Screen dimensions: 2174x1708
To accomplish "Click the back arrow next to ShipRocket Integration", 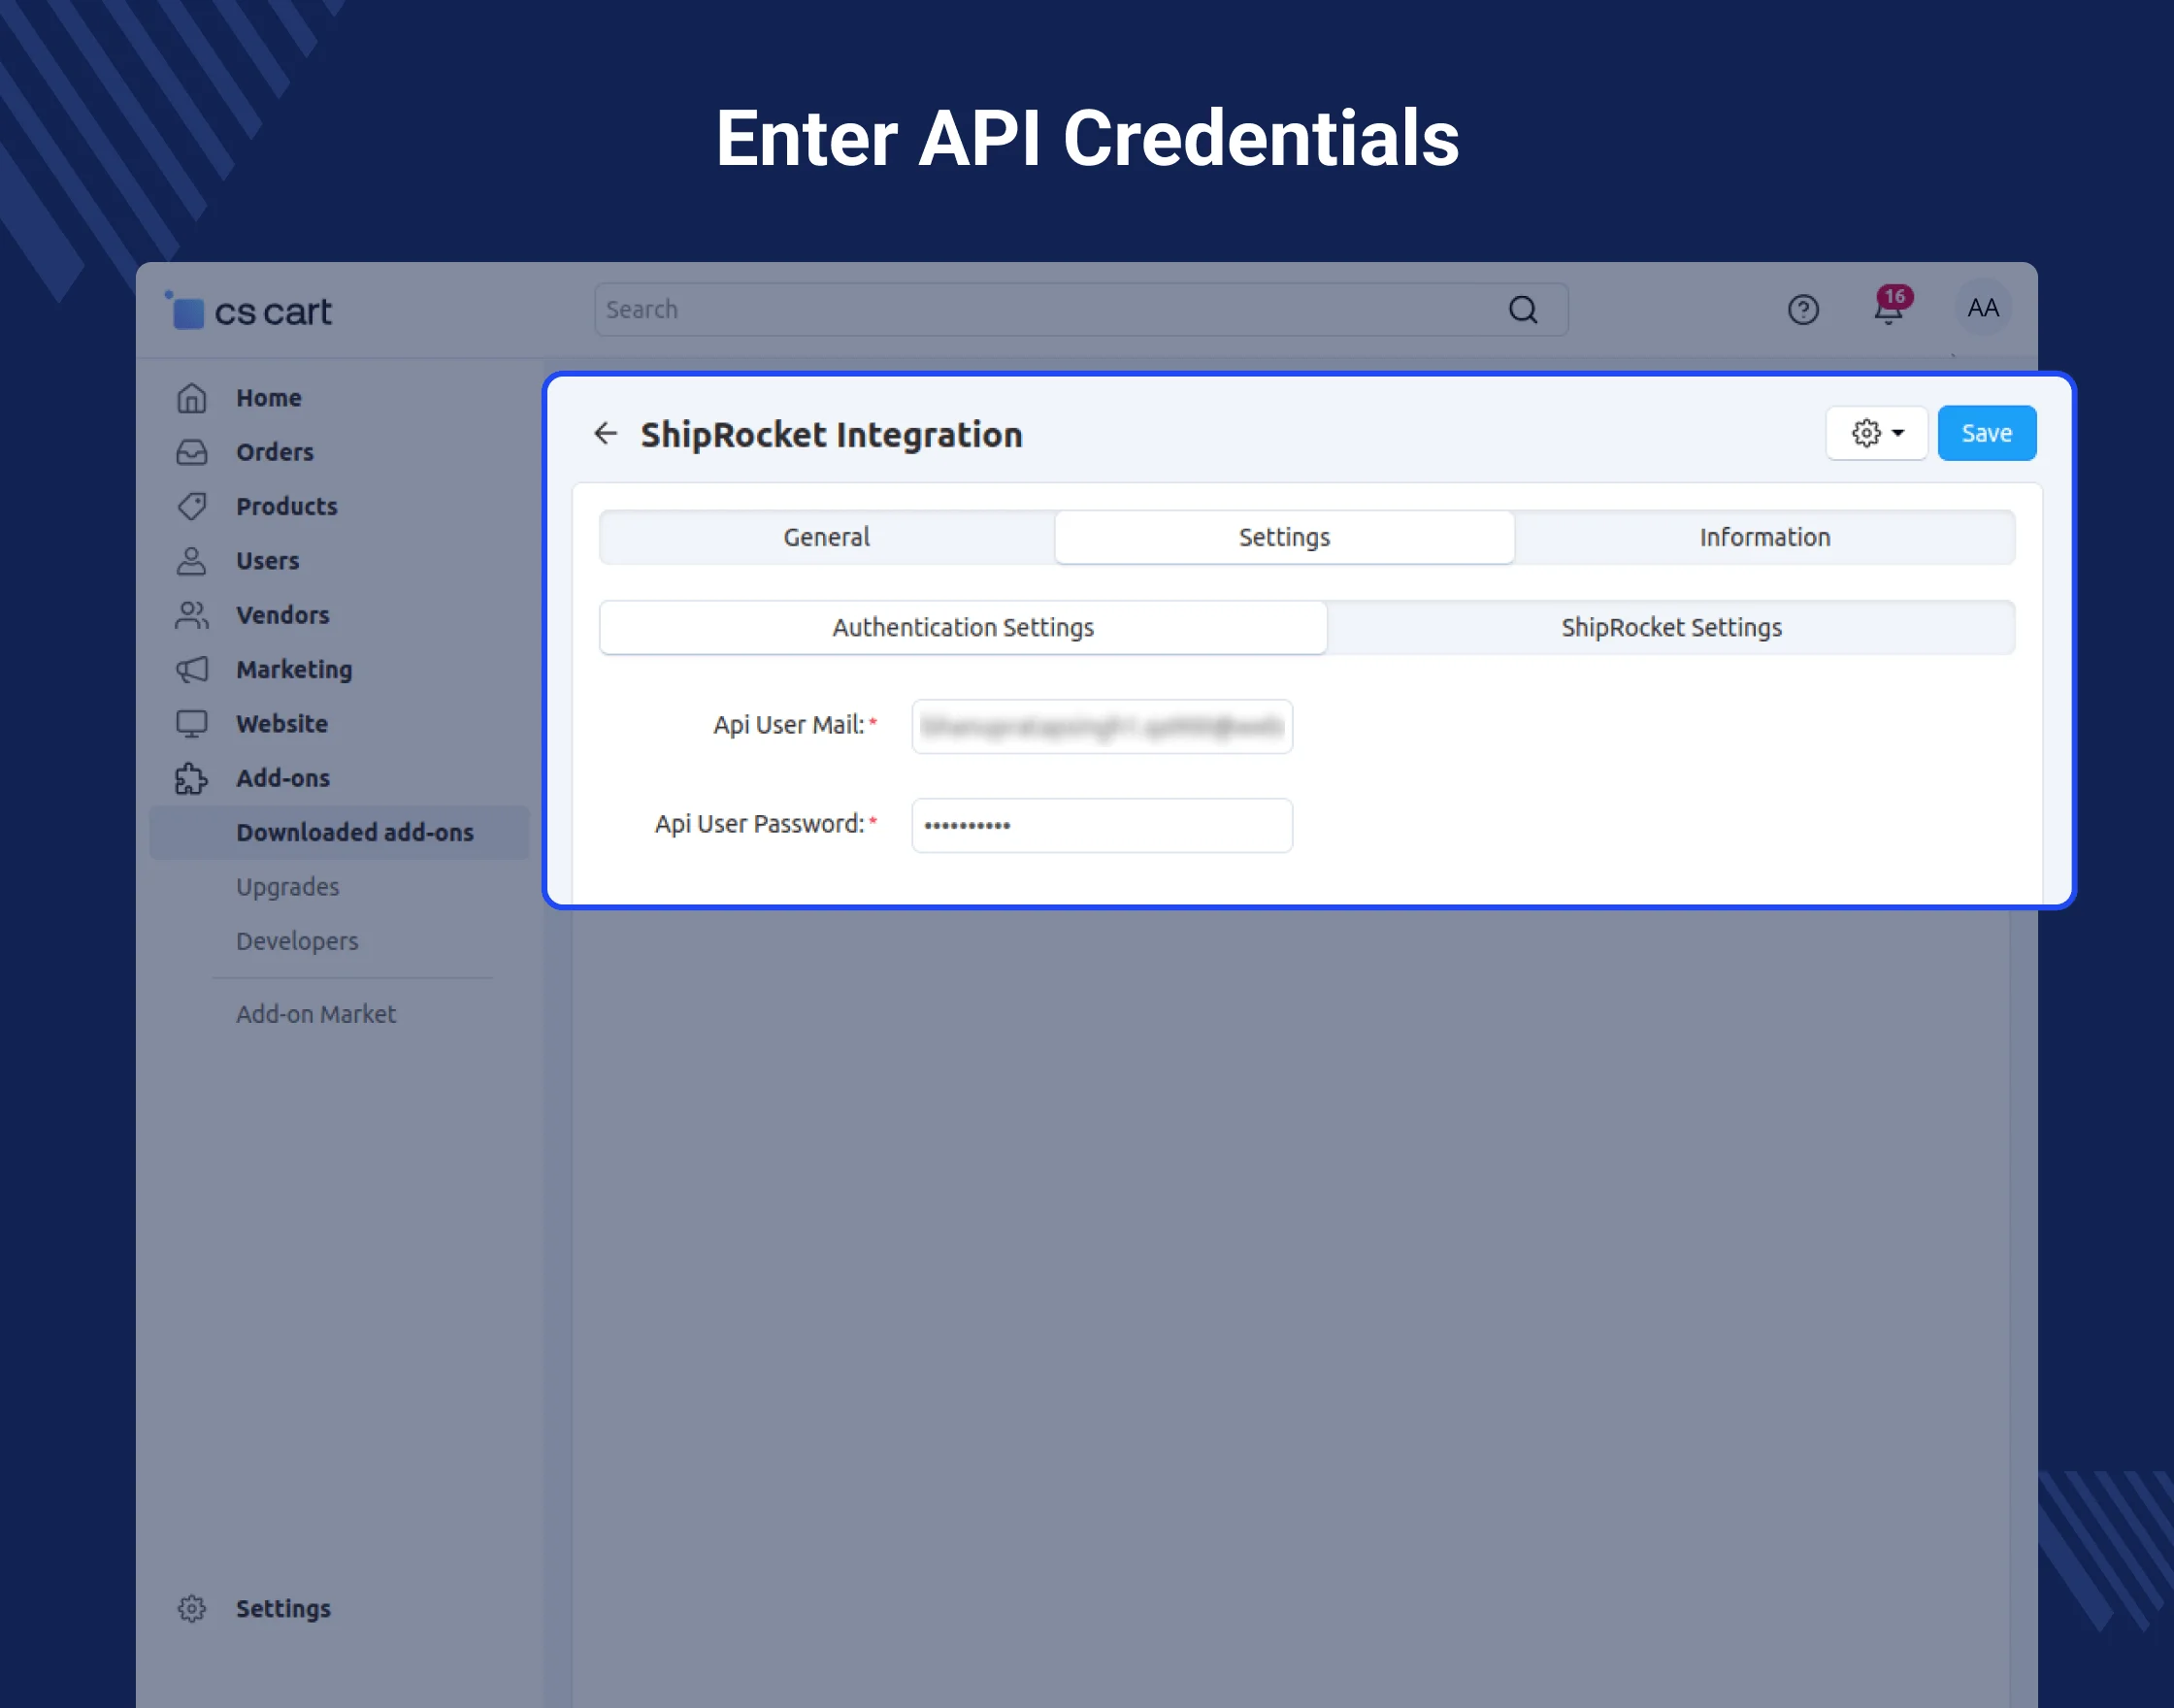I will 606,433.
